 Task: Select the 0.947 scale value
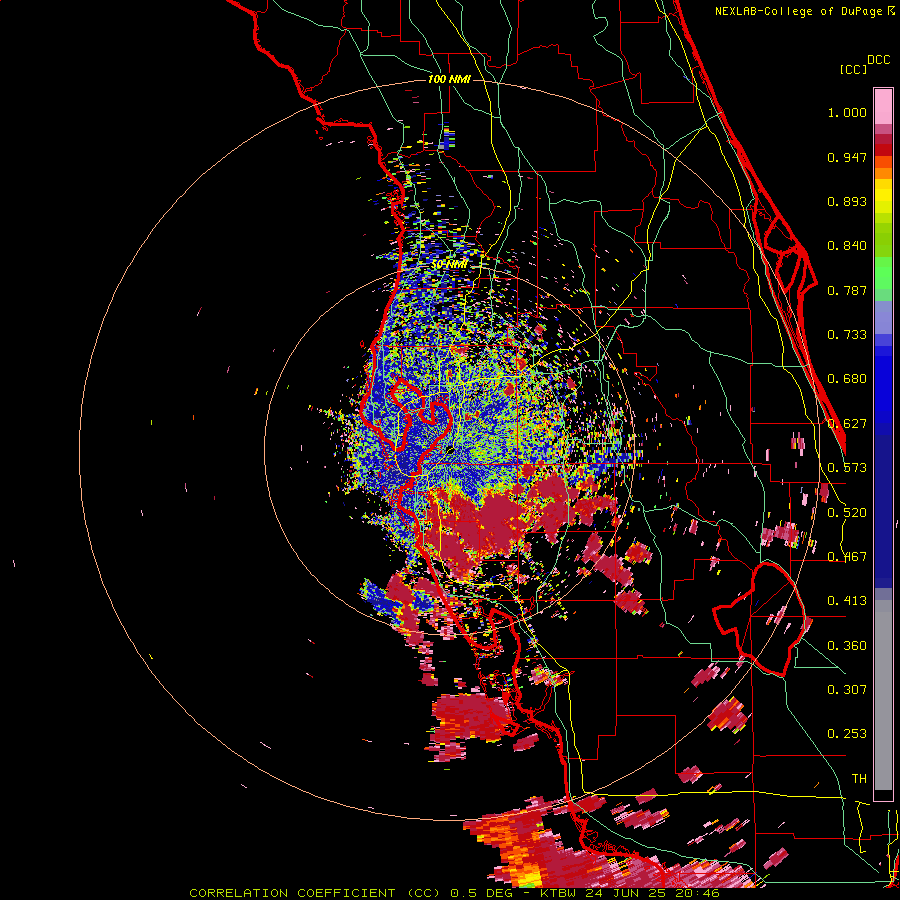(x=847, y=157)
